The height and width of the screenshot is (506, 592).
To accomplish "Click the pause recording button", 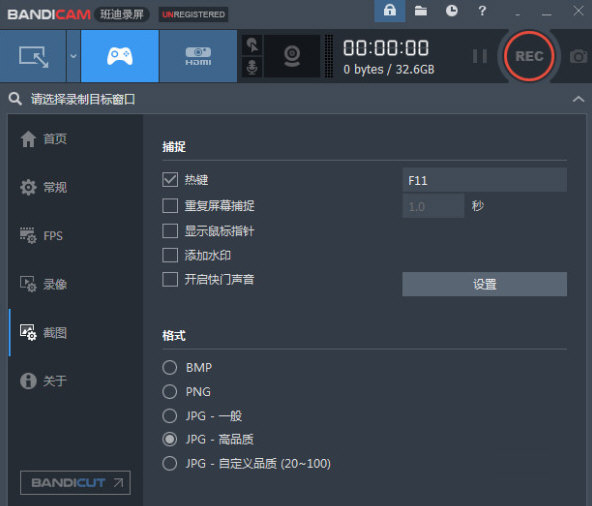I will point(480,56).
